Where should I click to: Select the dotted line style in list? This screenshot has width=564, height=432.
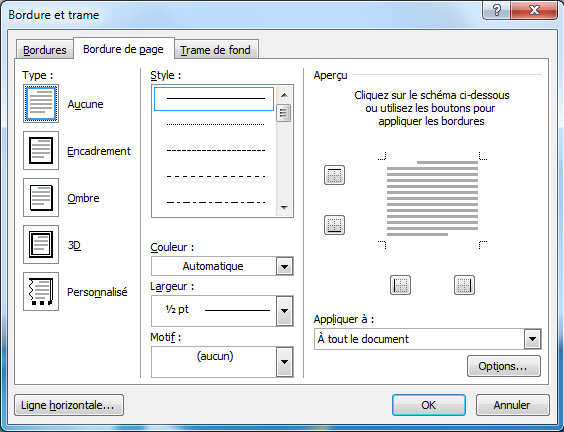(x=215, y=124)
